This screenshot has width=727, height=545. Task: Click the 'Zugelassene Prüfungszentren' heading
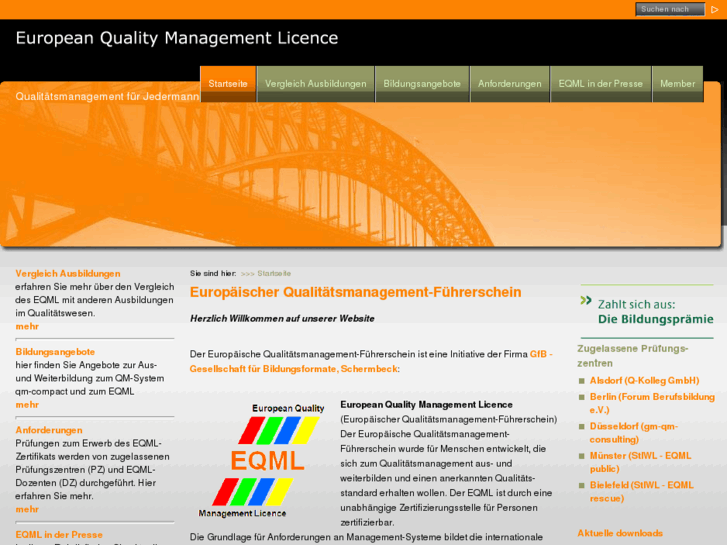[x=632, y=356]
